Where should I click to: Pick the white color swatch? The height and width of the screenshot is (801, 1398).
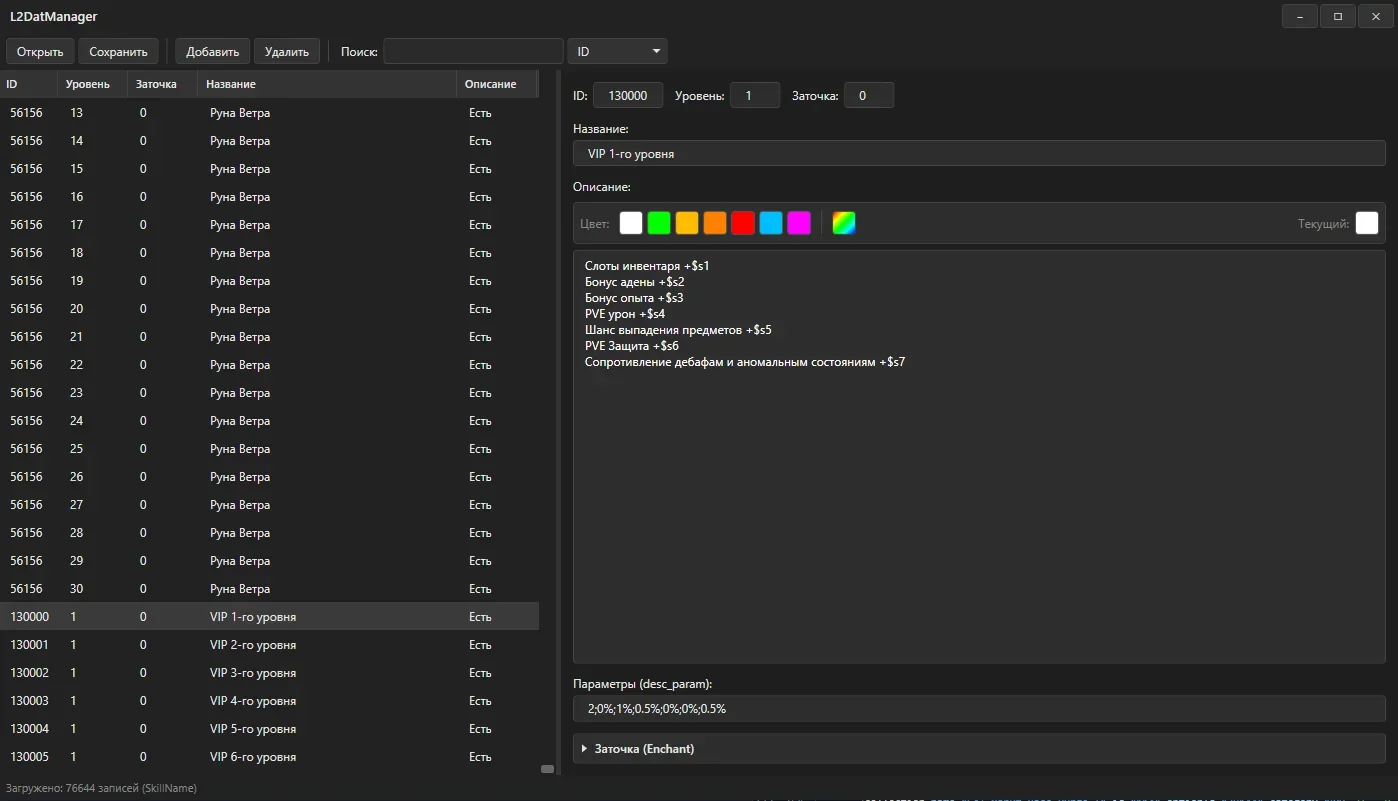click(x=631, y=223)
